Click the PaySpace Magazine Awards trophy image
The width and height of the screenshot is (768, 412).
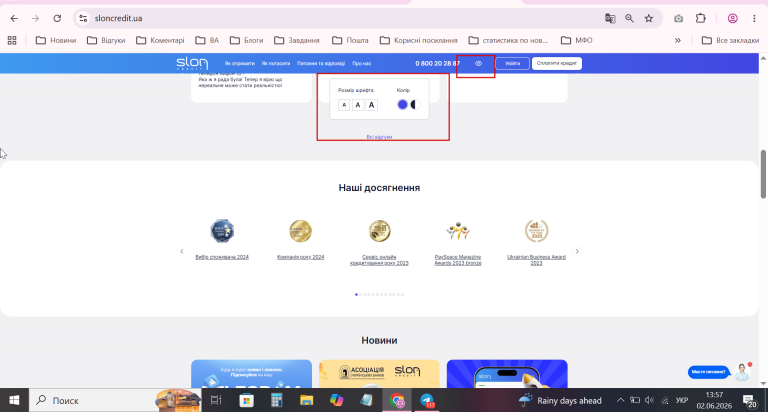point(458,231)
